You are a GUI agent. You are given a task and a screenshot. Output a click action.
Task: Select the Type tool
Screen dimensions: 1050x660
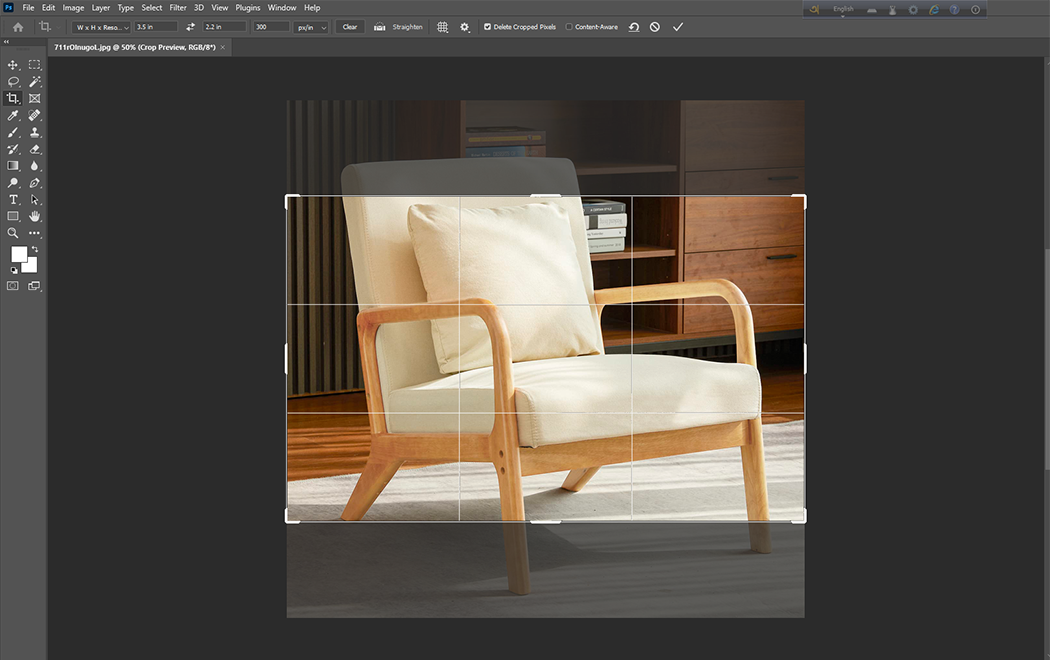click(13, 199)
